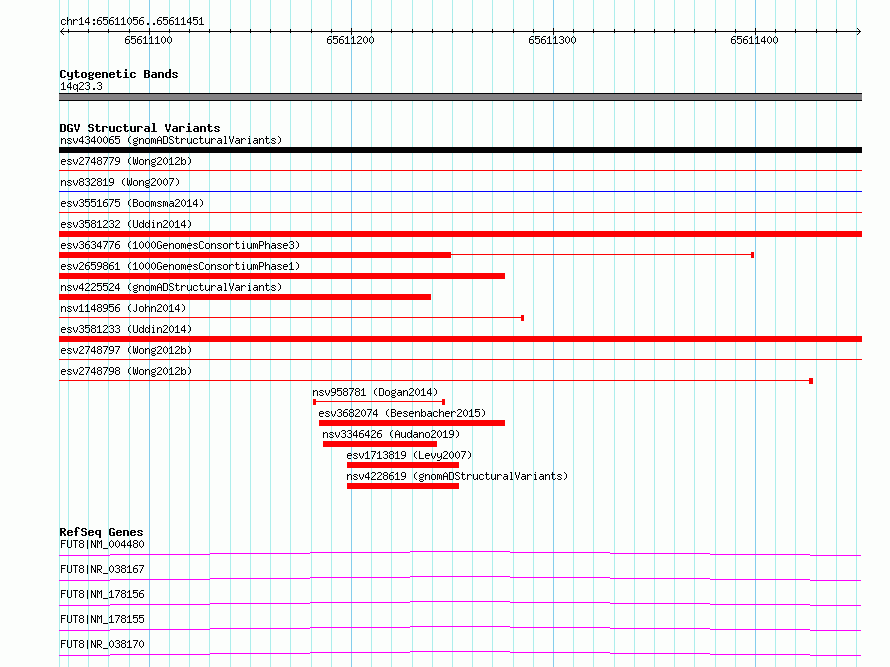Select ruler position 65611400
The image size is (890, 667).
click(x=754, y=40)
